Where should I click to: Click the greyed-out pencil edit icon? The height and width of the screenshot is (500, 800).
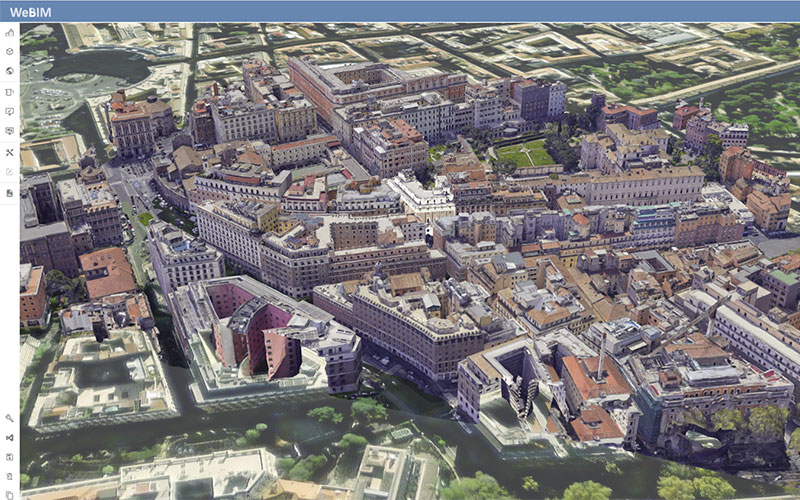point(9,172)
